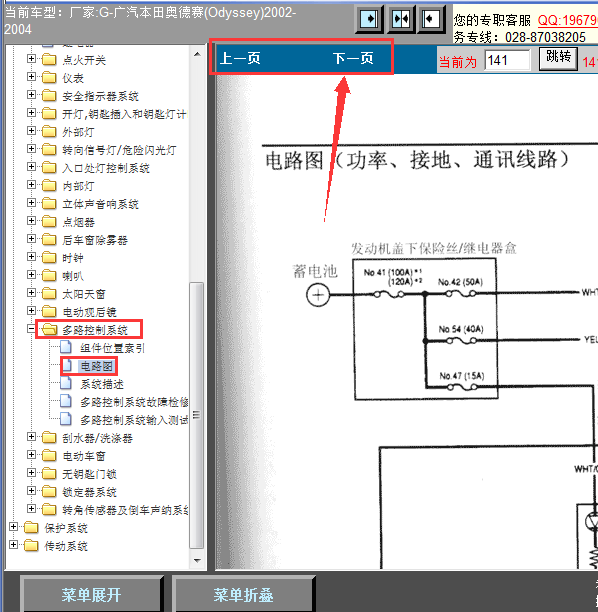Click the 锁定器系统 folder icon
598x612 pixels.
[49, 492]
